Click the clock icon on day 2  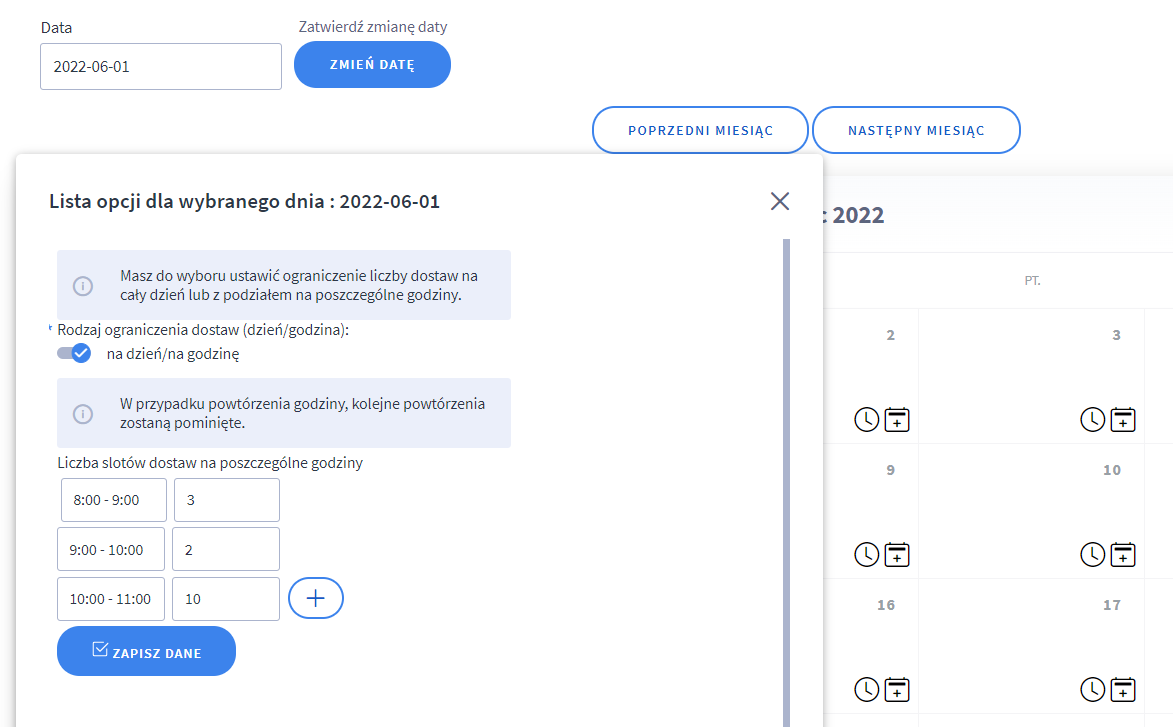click(x=867, y=419)
